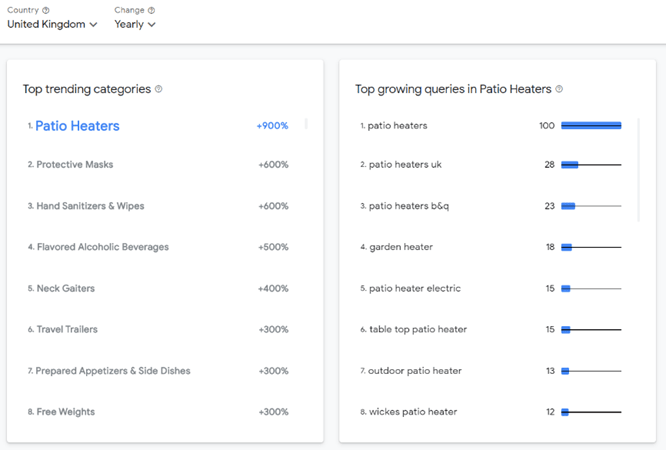Click the queries list scrollbar
Viewport: 666px width, 450px height.
pyautogui.click(x=638, y=170)
